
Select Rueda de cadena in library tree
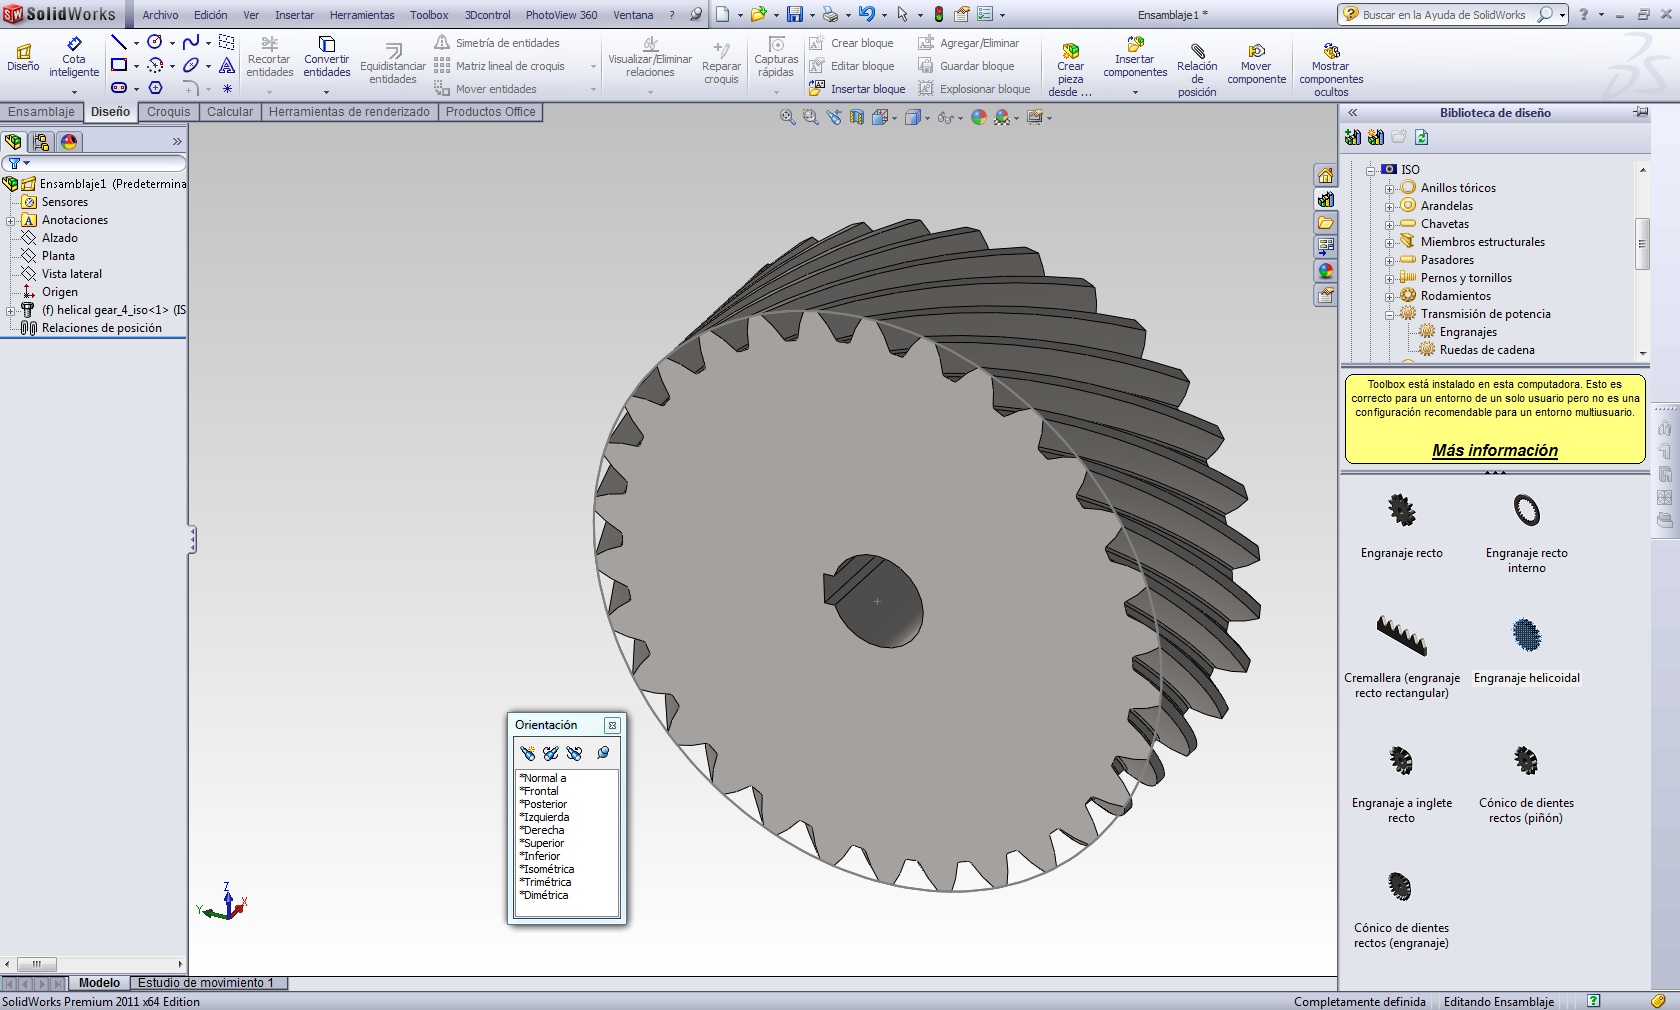(1487, 350)
